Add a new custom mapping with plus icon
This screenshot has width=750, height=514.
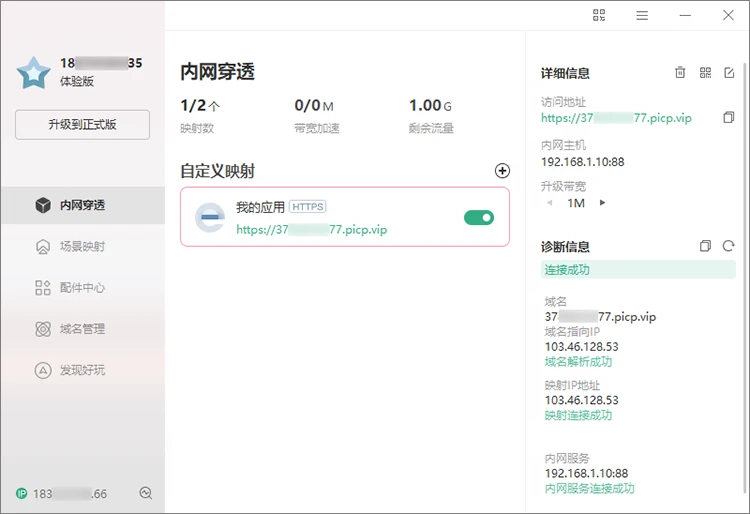502,171
